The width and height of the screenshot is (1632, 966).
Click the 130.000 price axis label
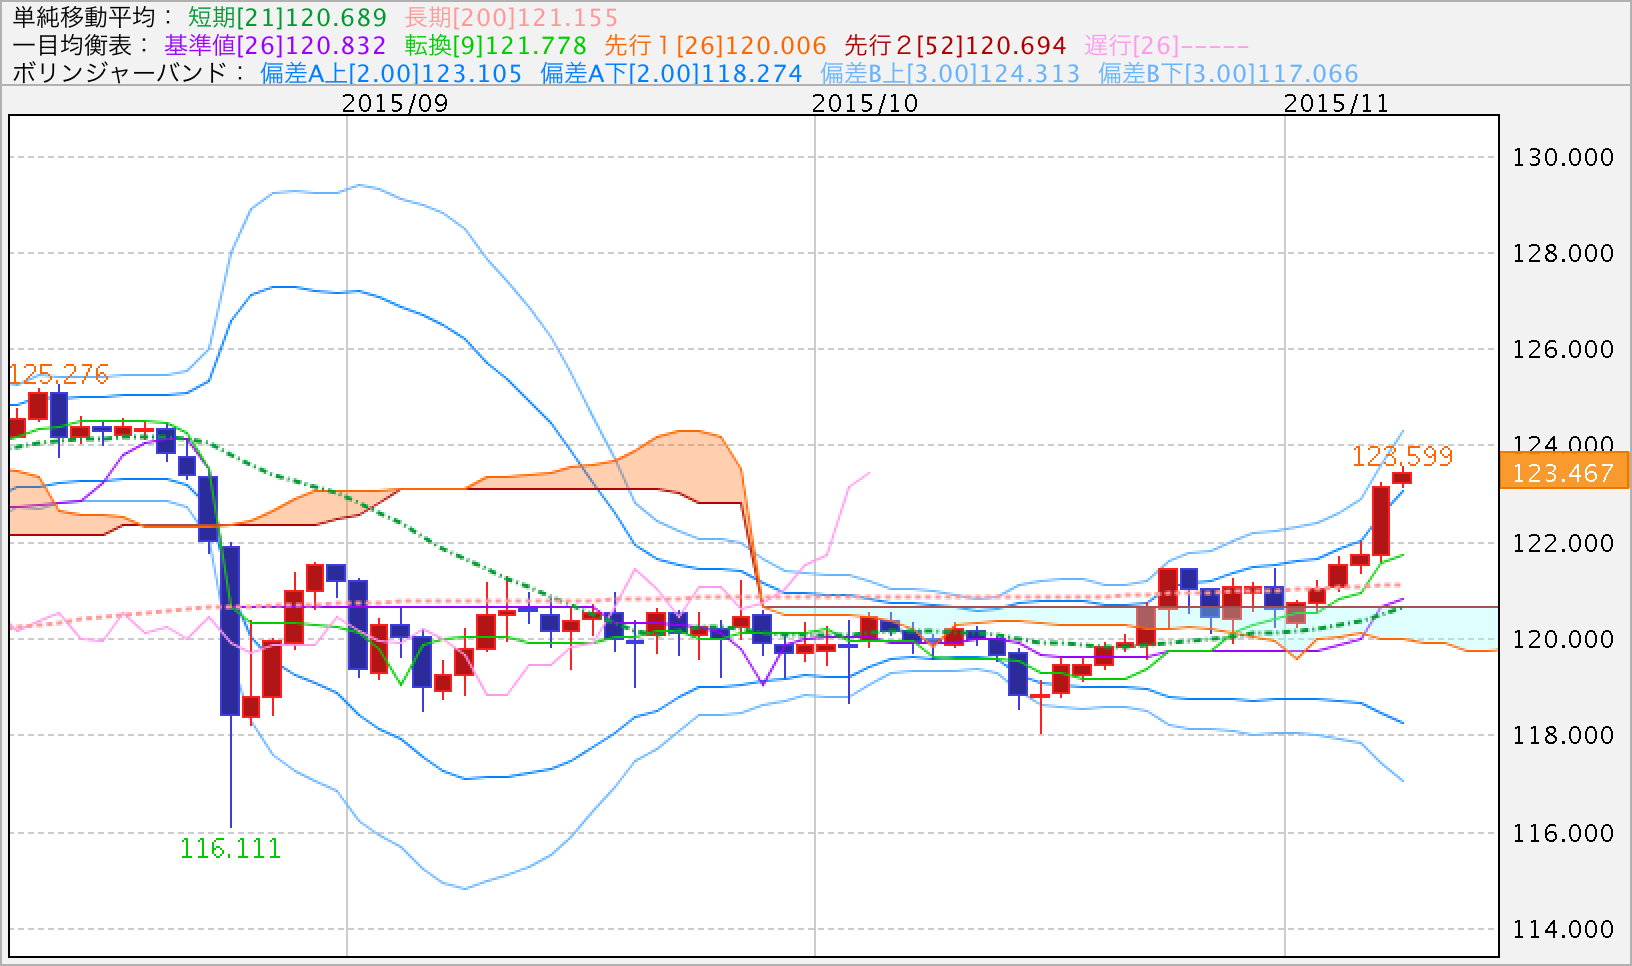coord(1562,157)
